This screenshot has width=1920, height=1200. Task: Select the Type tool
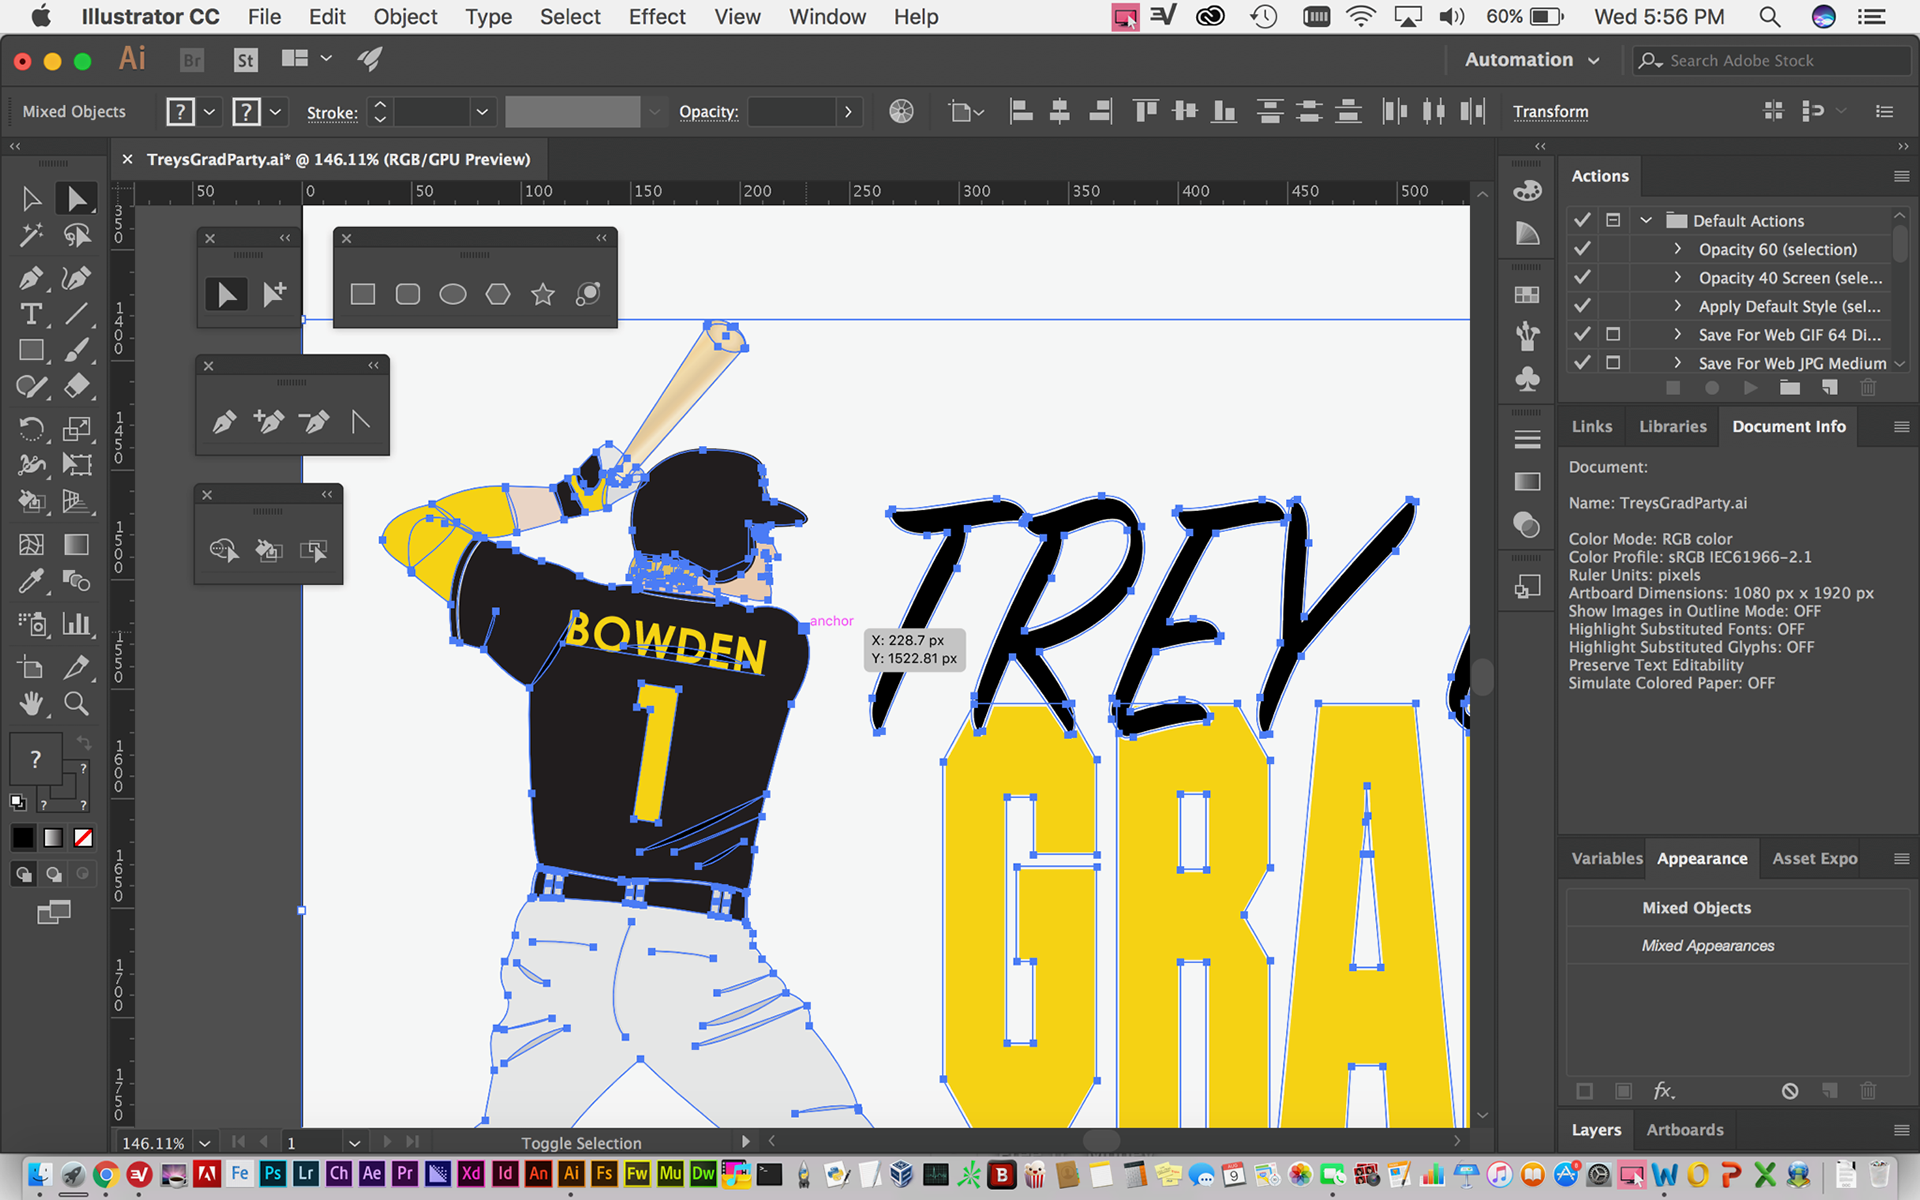[31, 314]
